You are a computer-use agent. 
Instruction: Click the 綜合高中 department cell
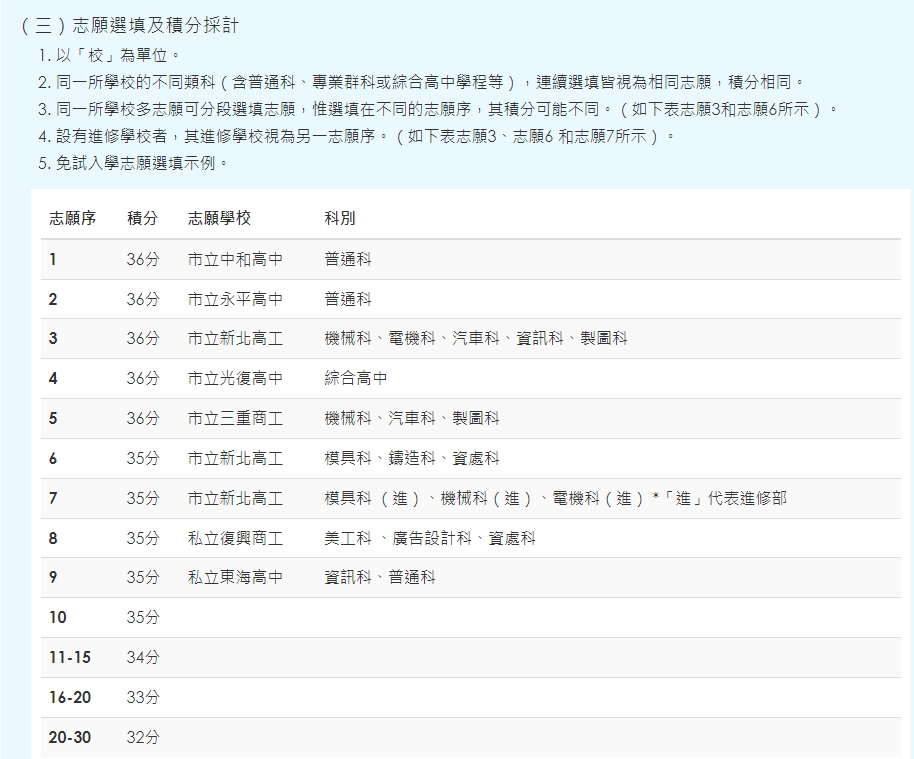pos(356,378)
